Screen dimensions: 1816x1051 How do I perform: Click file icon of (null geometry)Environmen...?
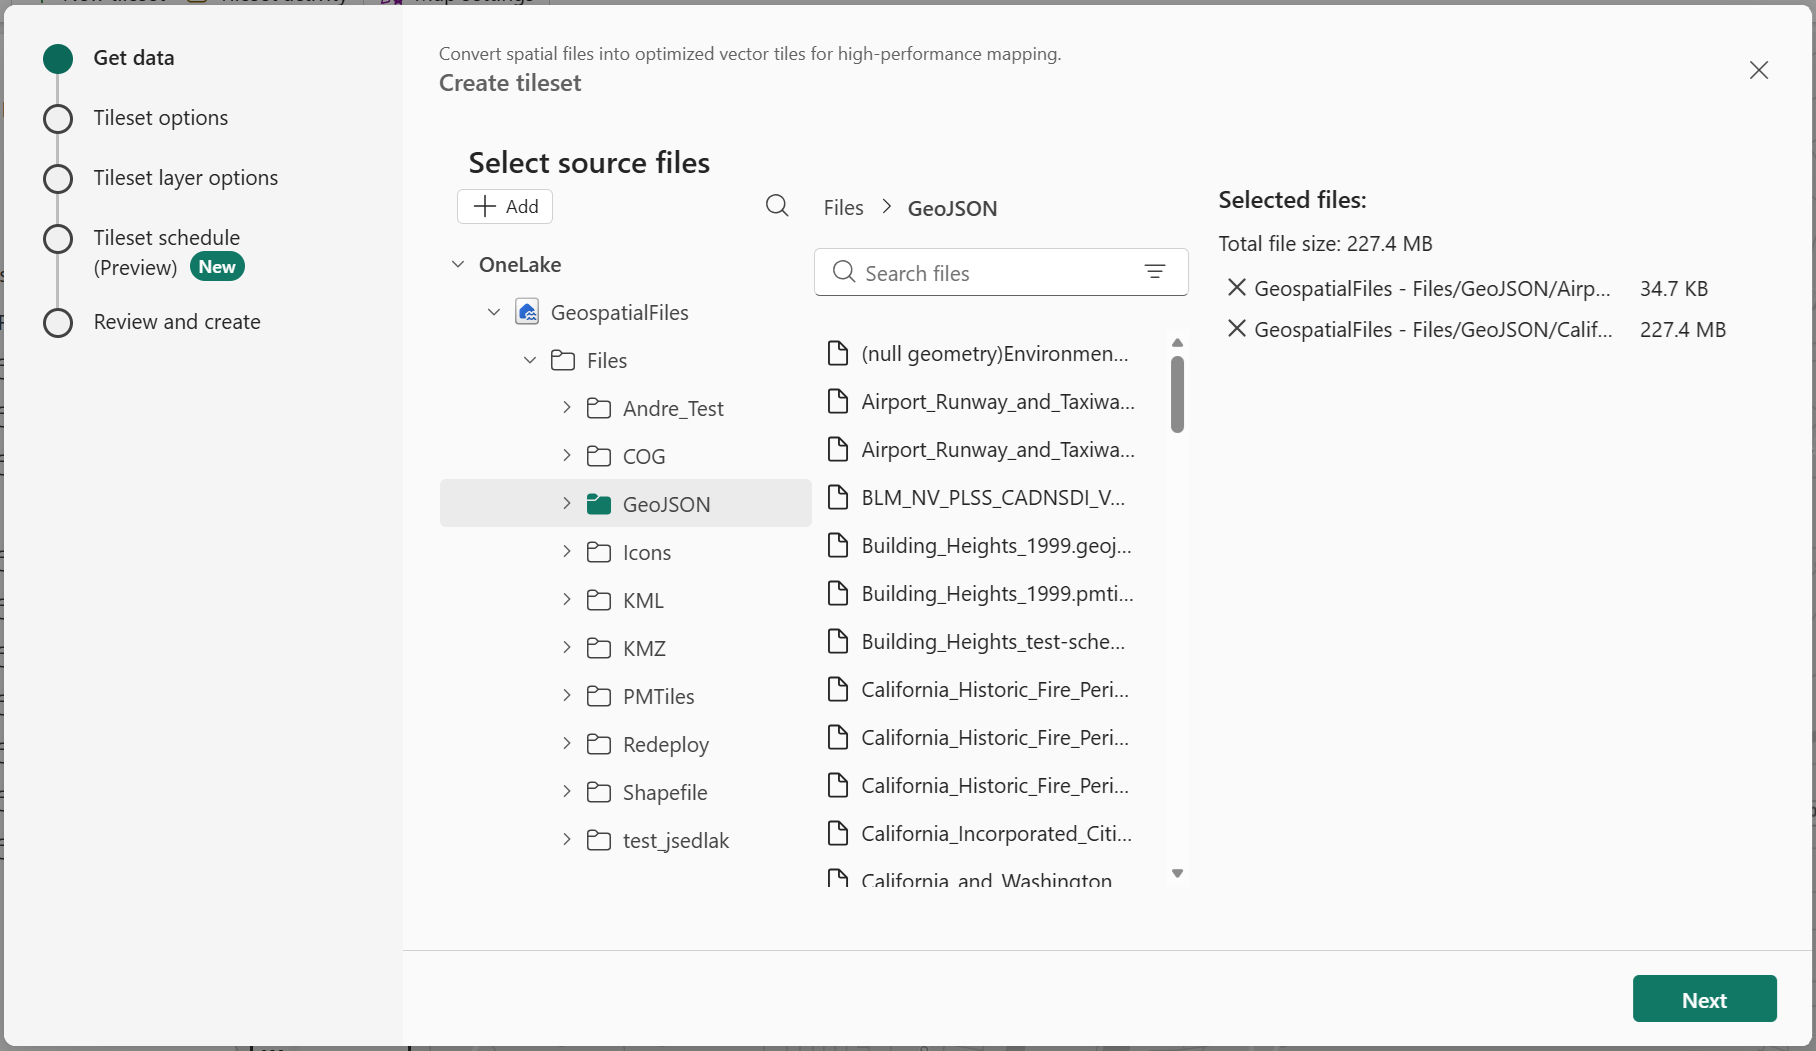tap(838, 353)
